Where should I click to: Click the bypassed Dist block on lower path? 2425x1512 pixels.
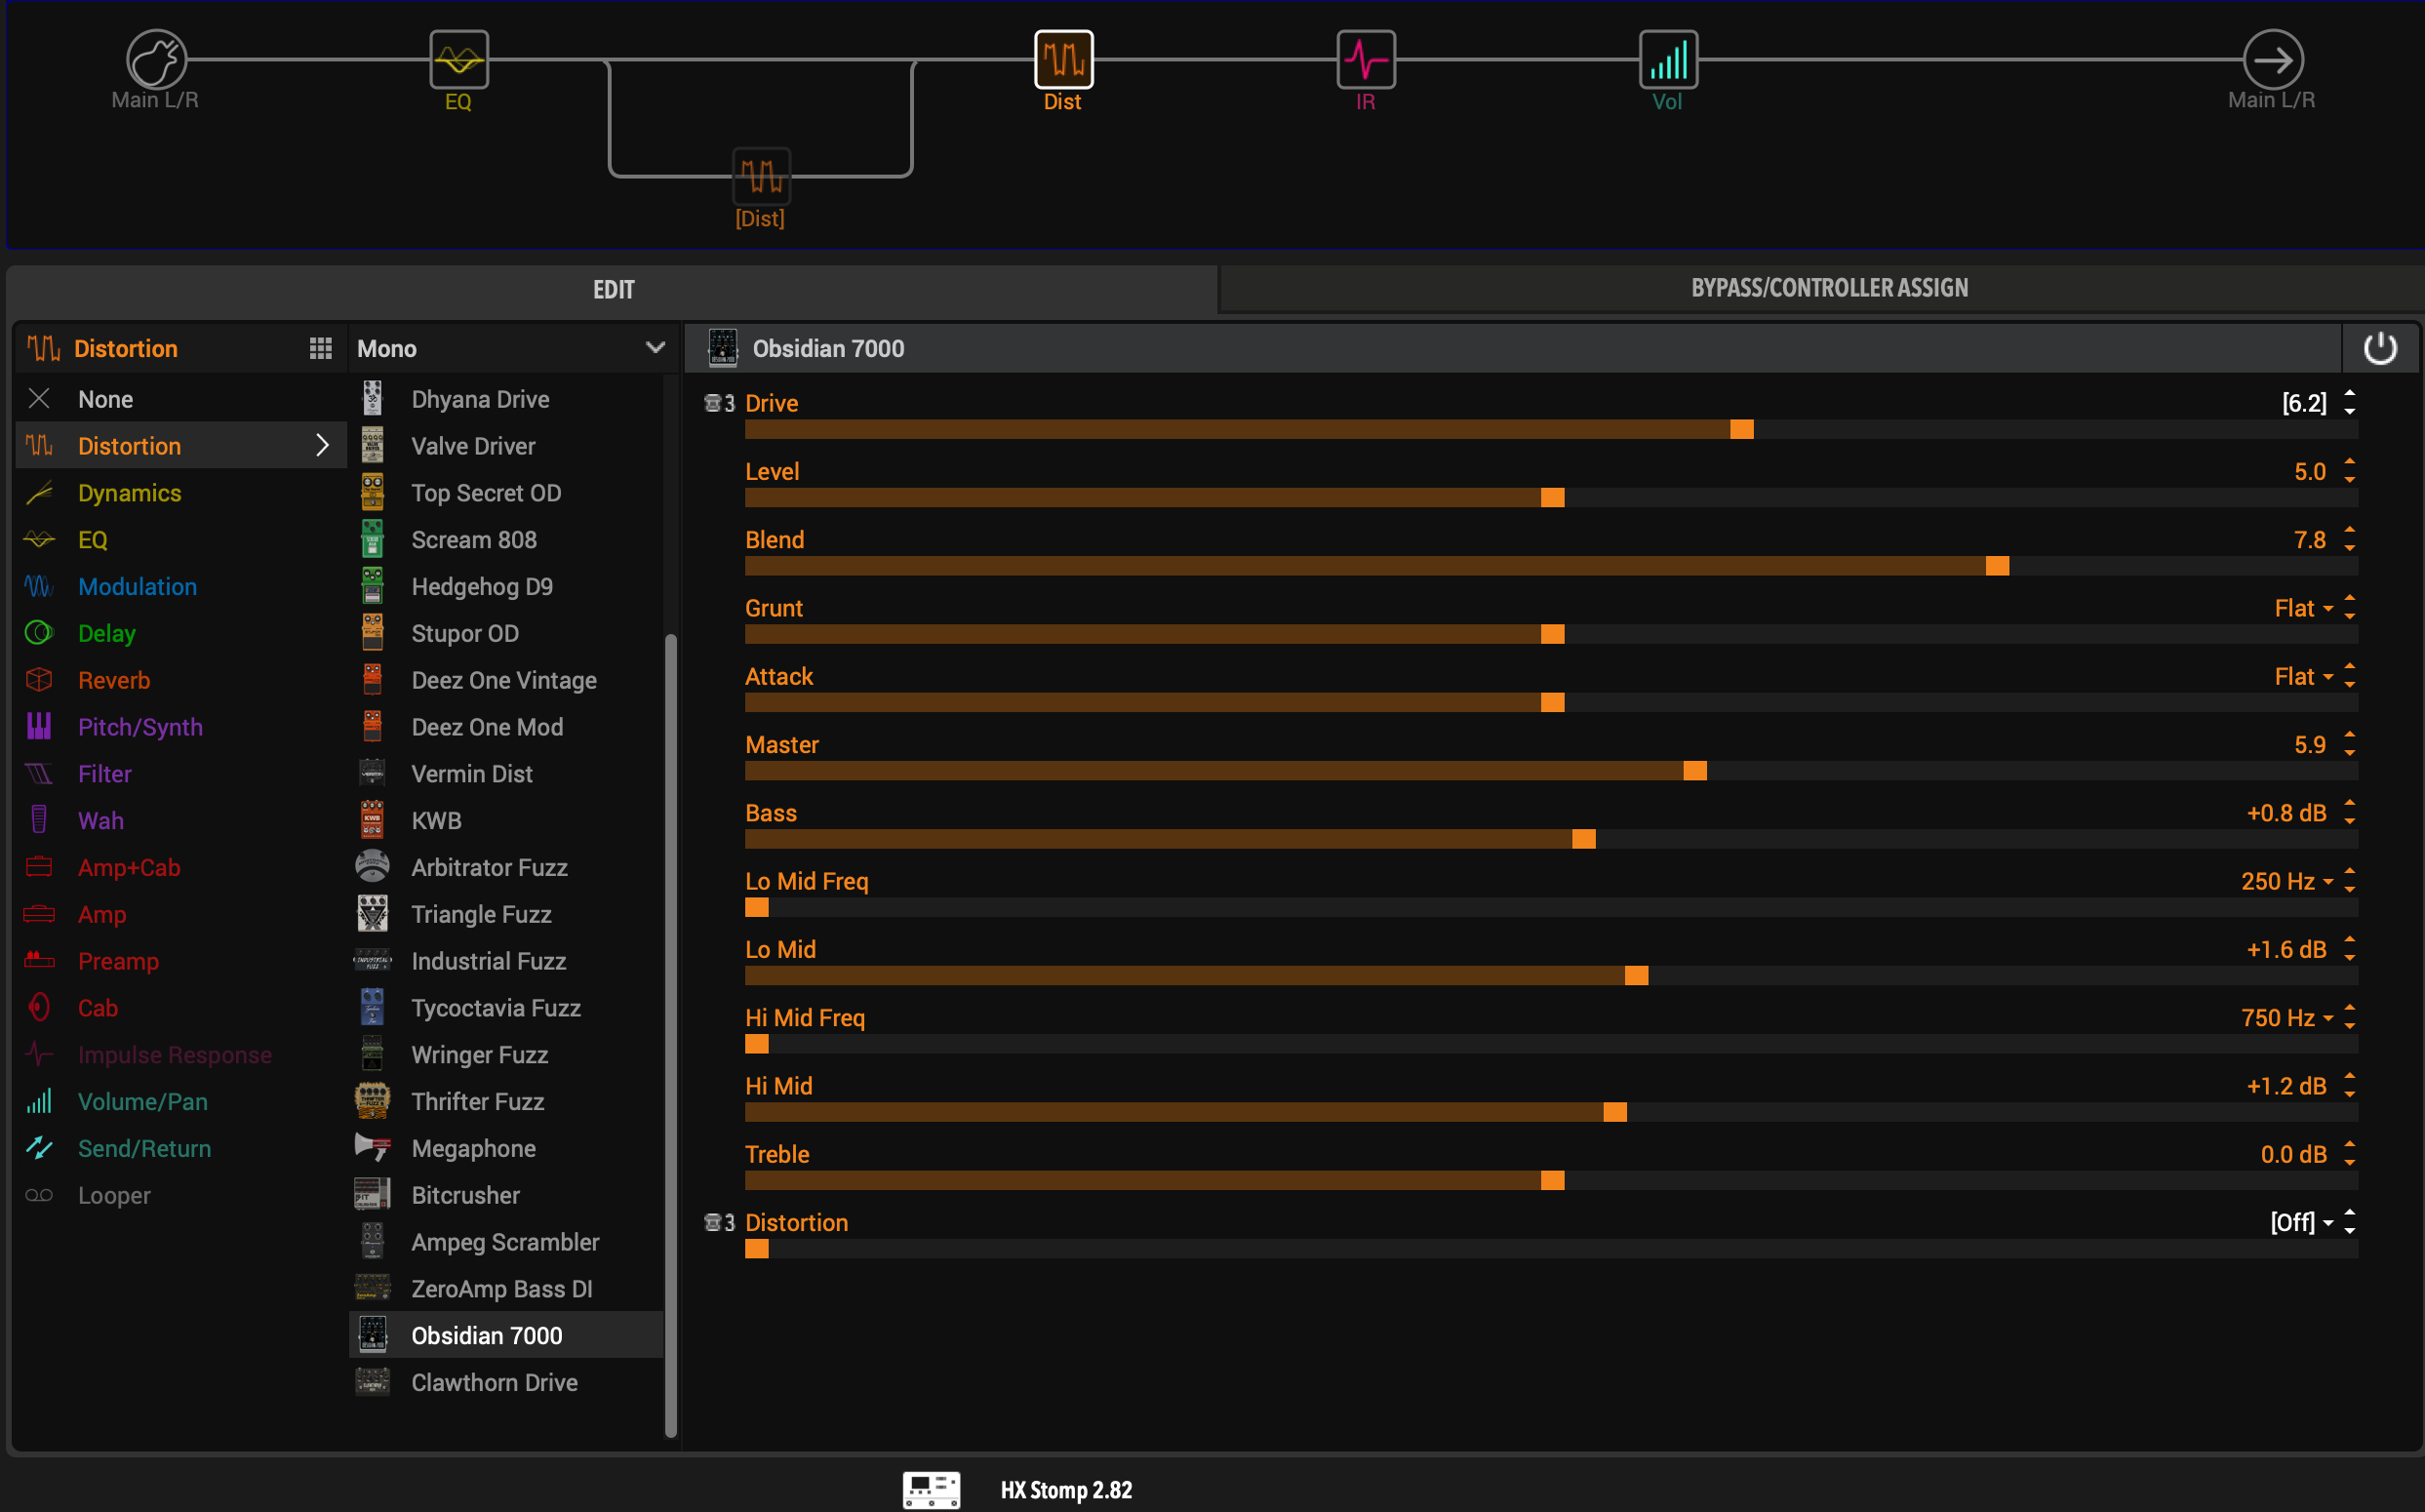click(762, 176)
